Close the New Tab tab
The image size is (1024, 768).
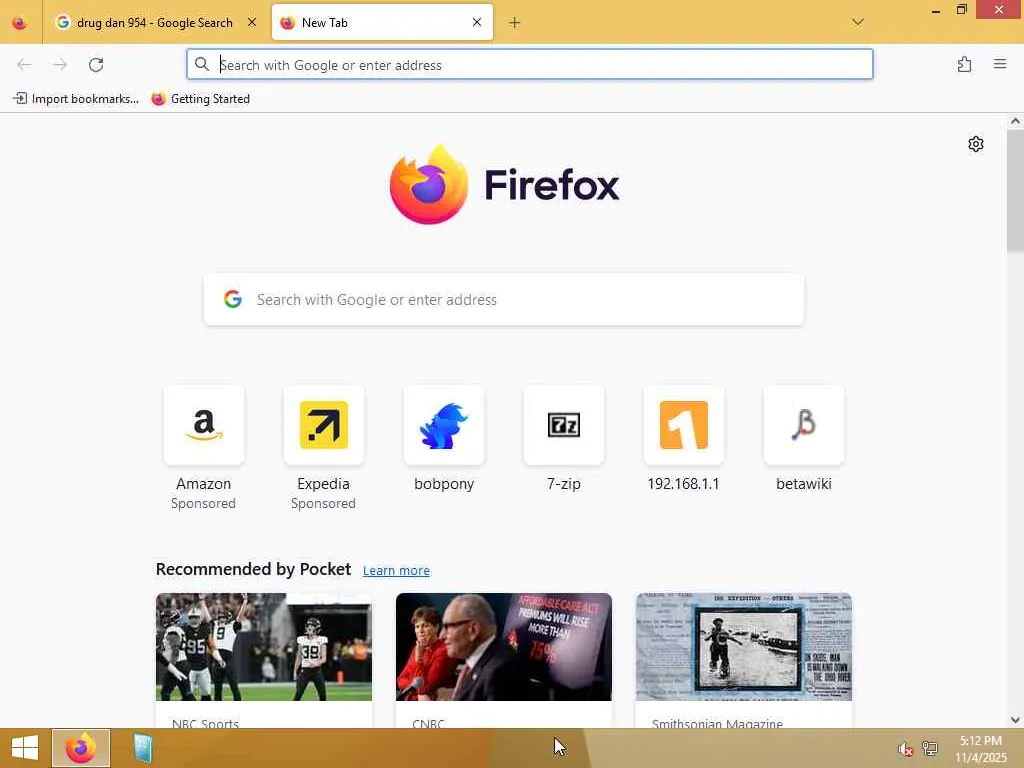coord(477,22)
